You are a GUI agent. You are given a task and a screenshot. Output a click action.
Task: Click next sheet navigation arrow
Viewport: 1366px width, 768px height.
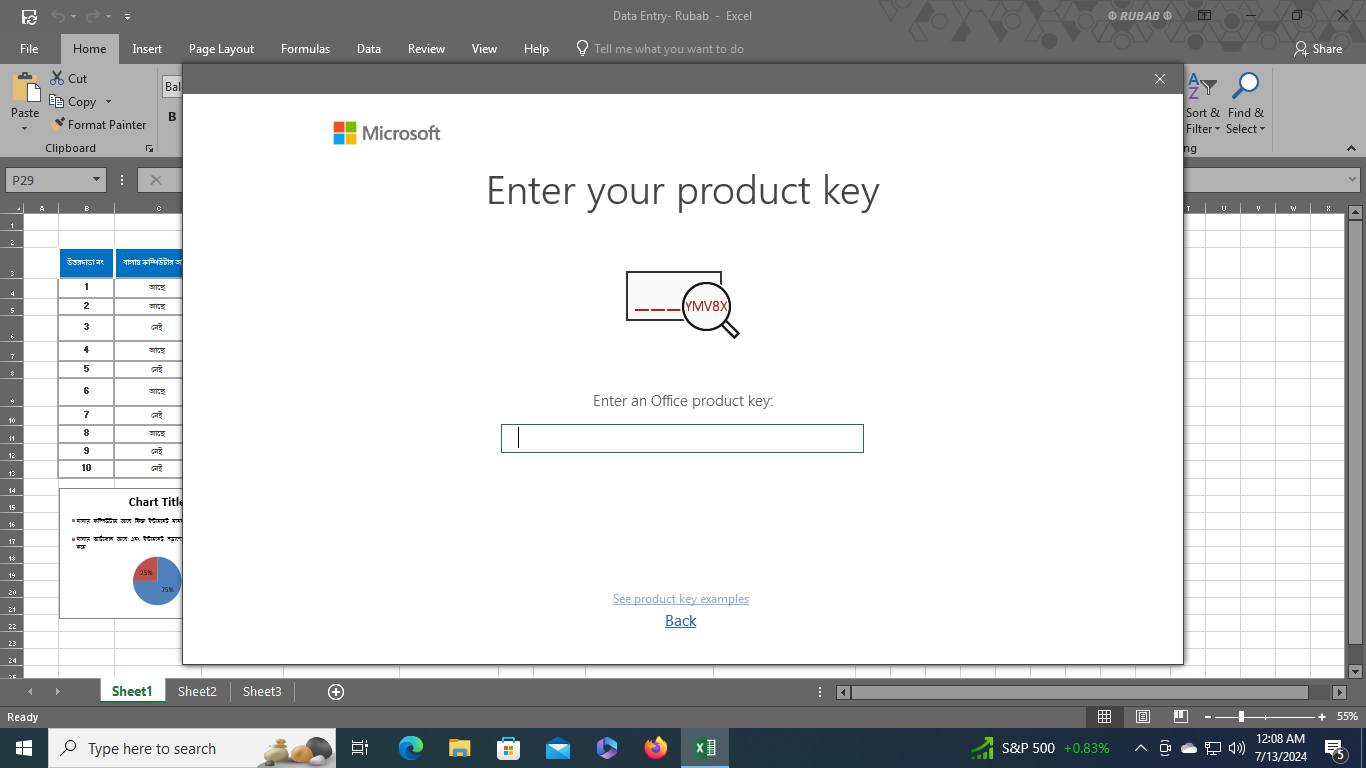57,692
